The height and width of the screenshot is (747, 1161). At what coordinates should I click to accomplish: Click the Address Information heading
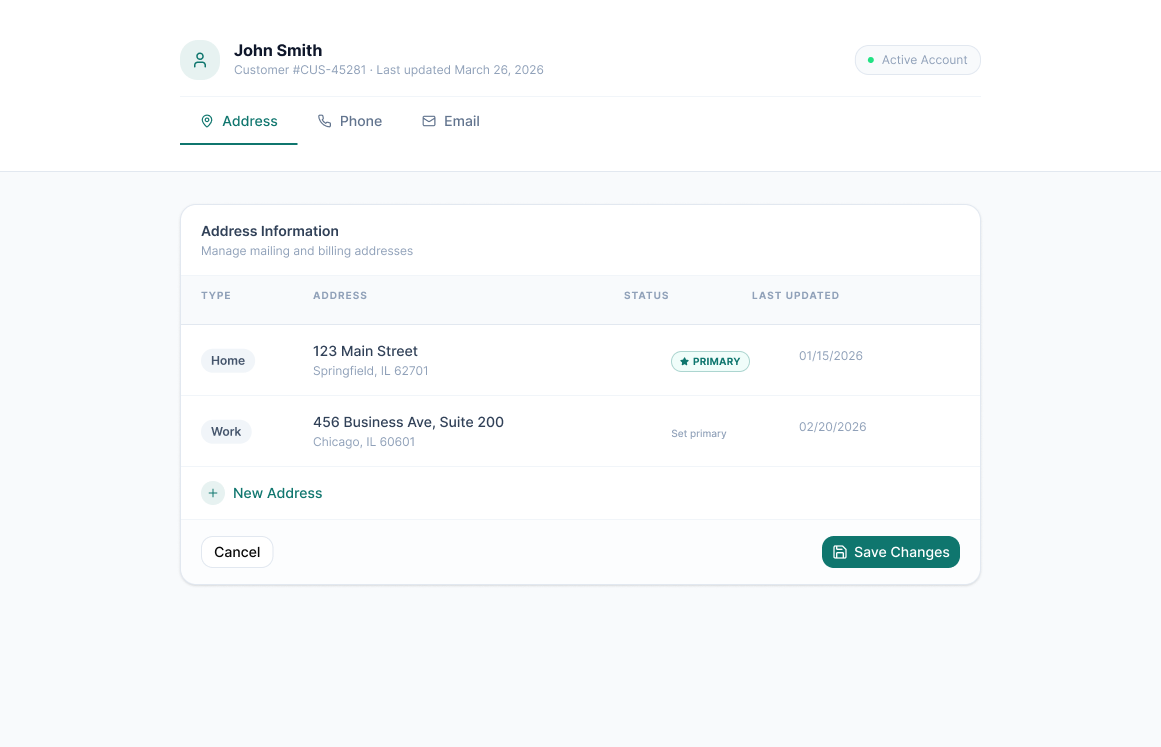point(270,231)
